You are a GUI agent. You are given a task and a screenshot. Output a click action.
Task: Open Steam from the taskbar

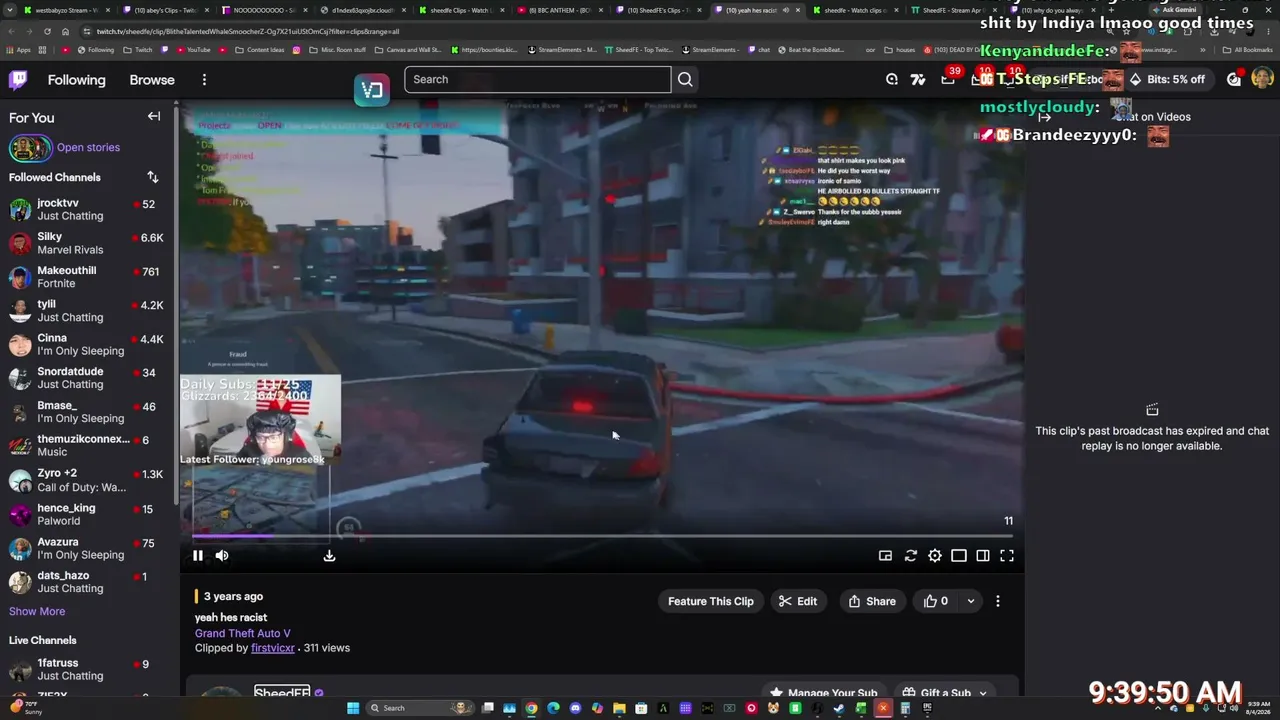839,708
